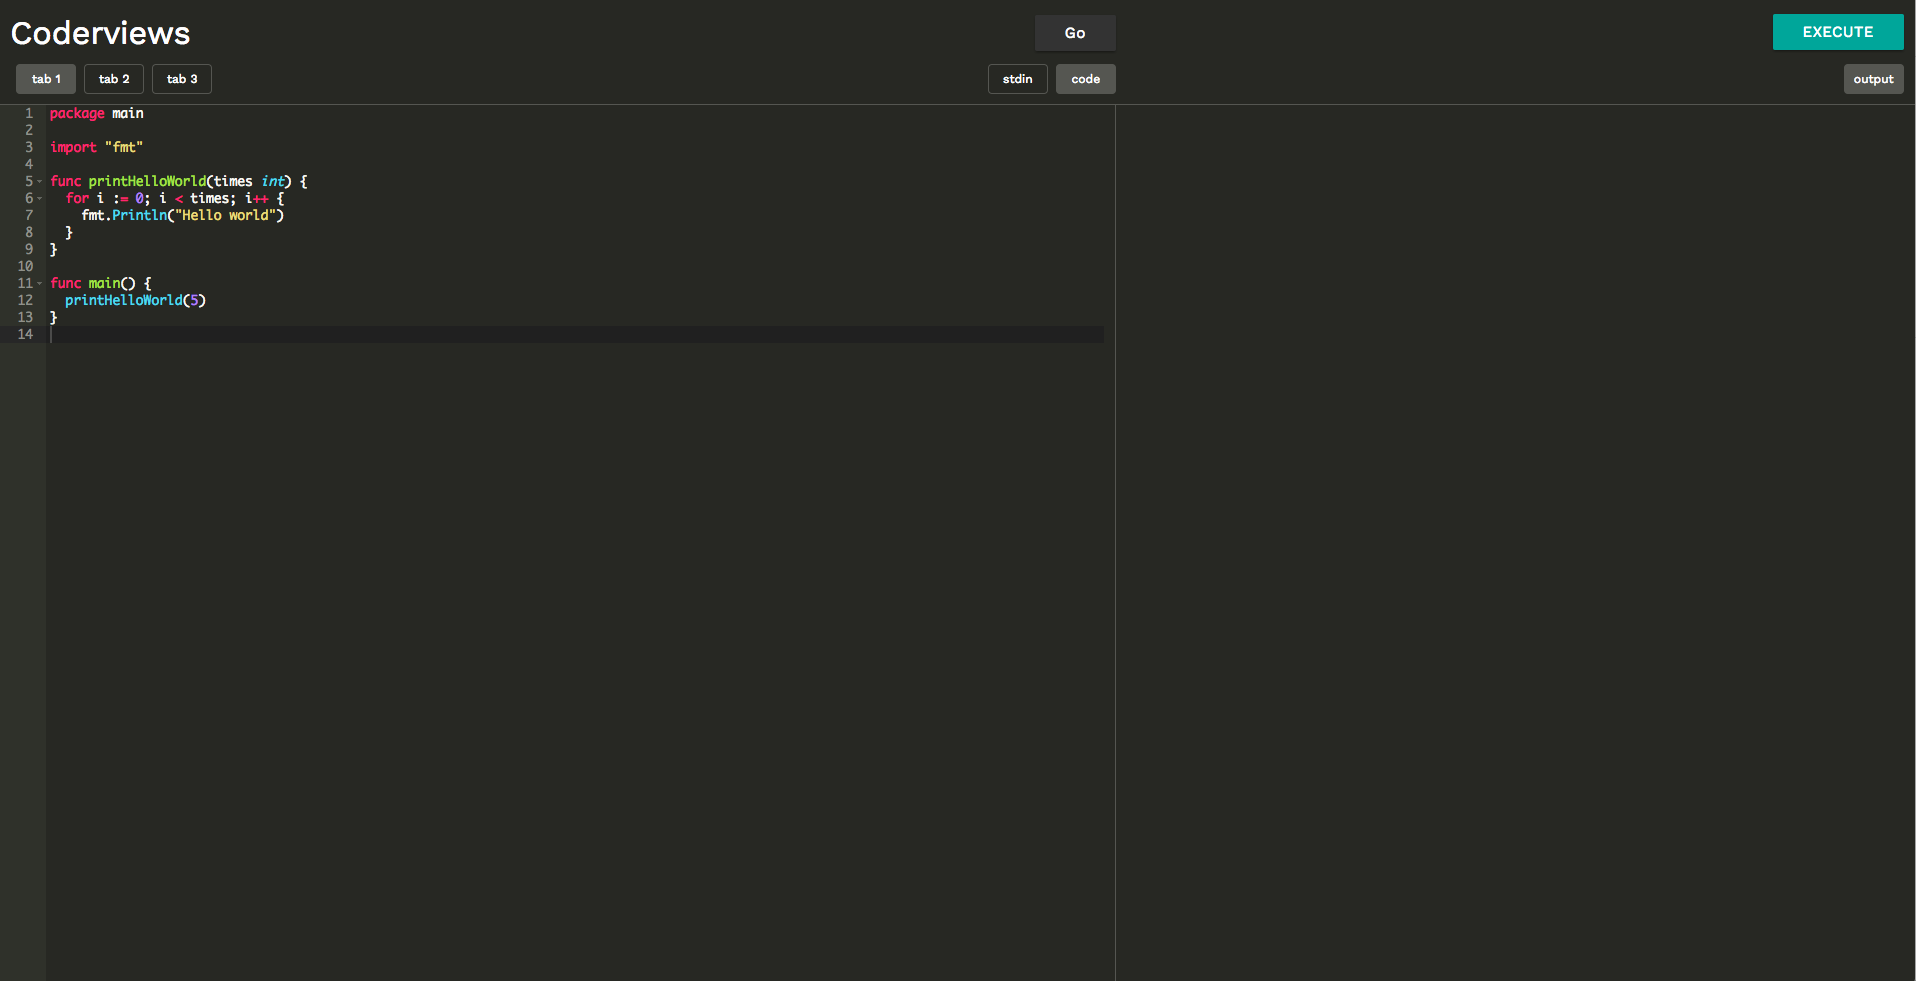
Task: Switch to tab 2
Action: tap(113, 78)
